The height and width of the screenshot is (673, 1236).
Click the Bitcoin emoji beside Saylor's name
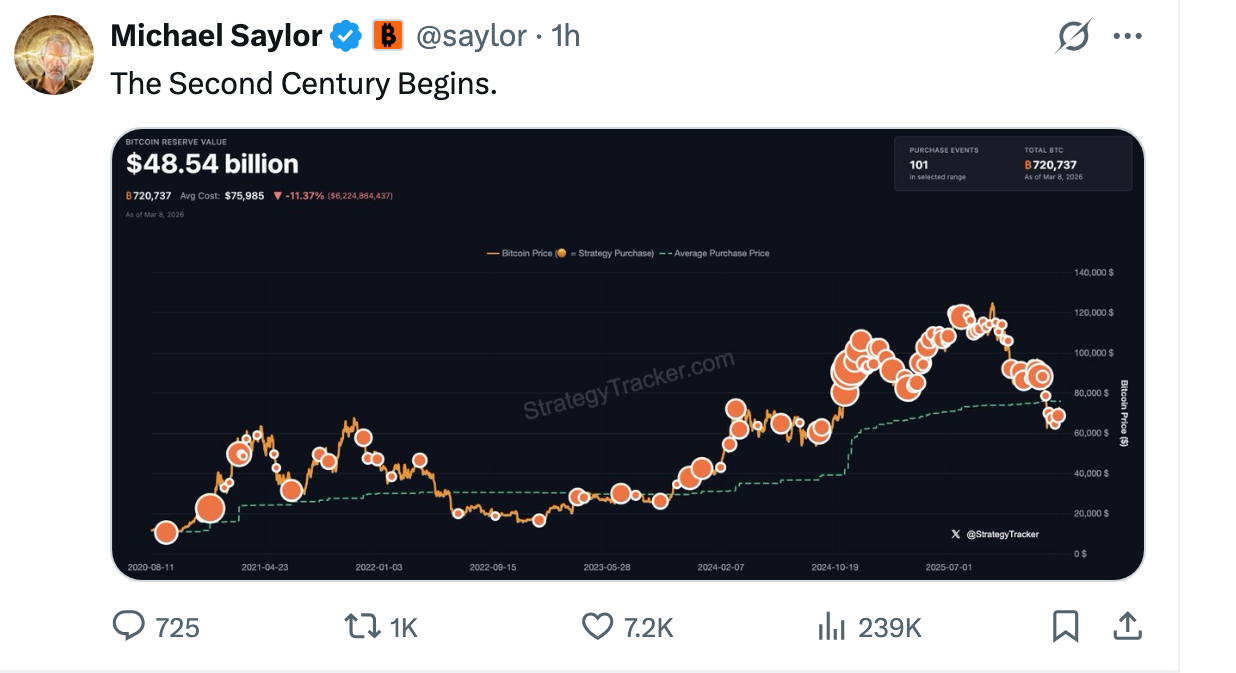click(x=386, y=35)
